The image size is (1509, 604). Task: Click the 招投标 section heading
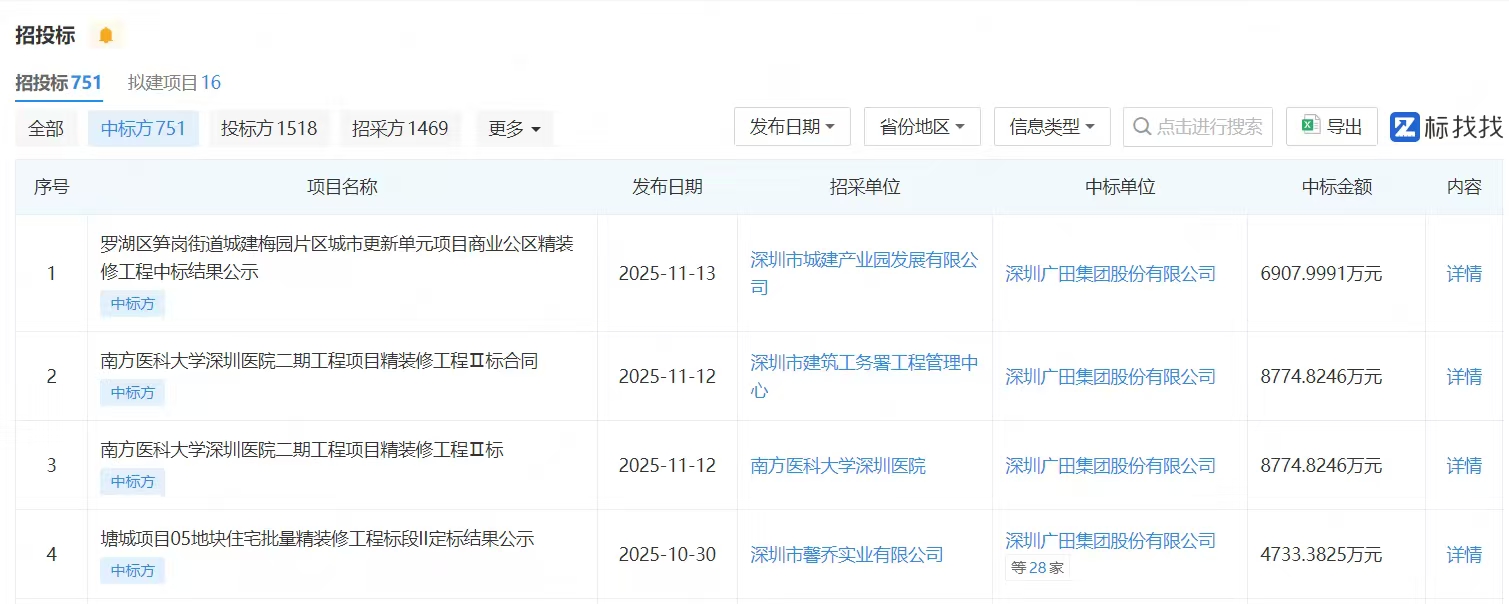pos(45,35)
